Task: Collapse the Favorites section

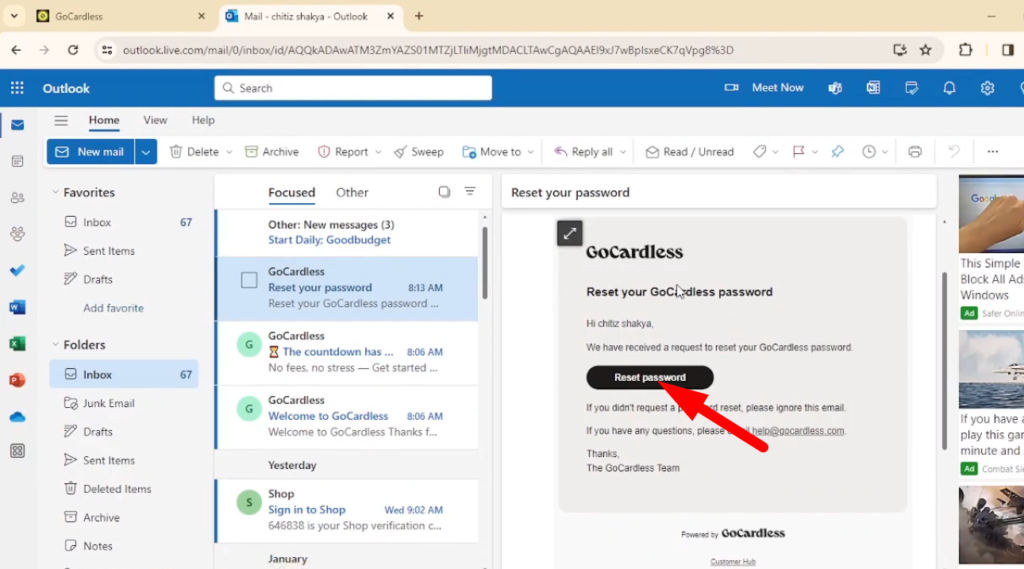Action: (x=56, y=192)
